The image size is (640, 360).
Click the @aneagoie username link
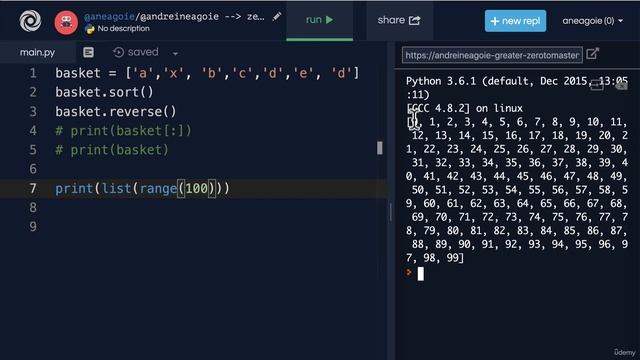109,17
